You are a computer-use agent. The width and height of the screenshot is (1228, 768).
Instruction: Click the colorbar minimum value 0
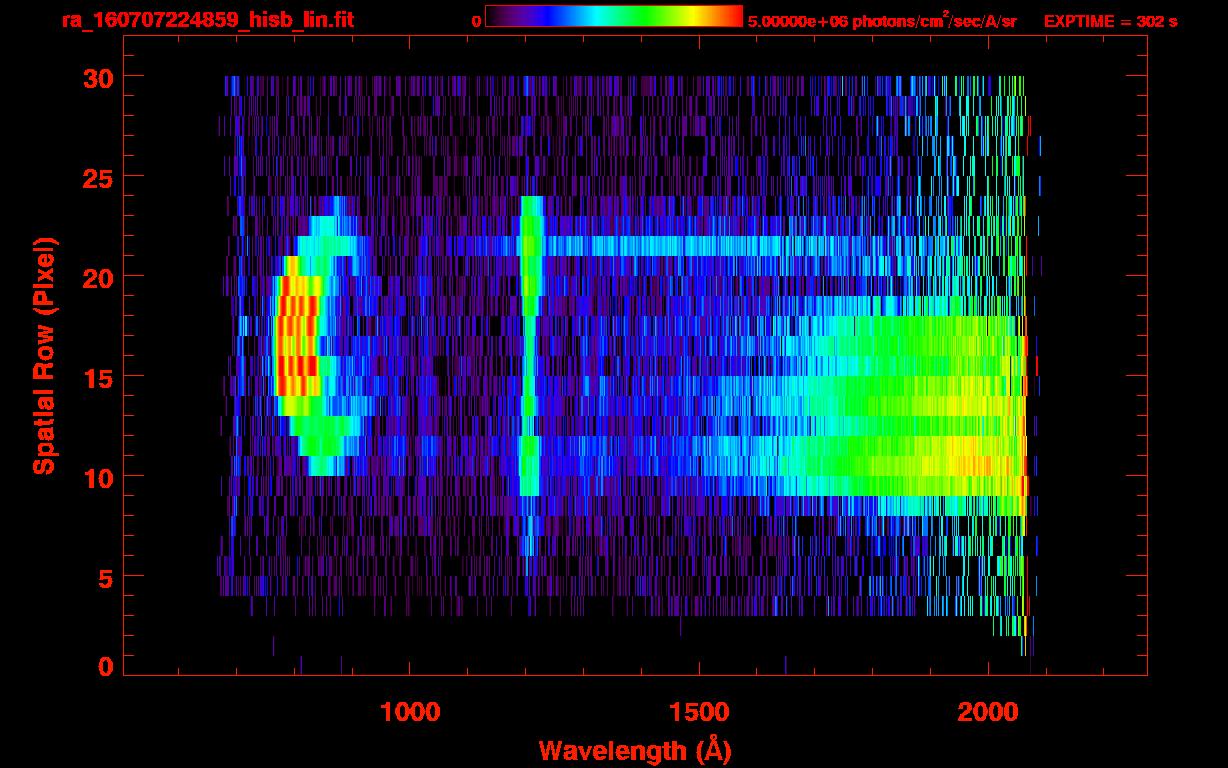[476, 21]
